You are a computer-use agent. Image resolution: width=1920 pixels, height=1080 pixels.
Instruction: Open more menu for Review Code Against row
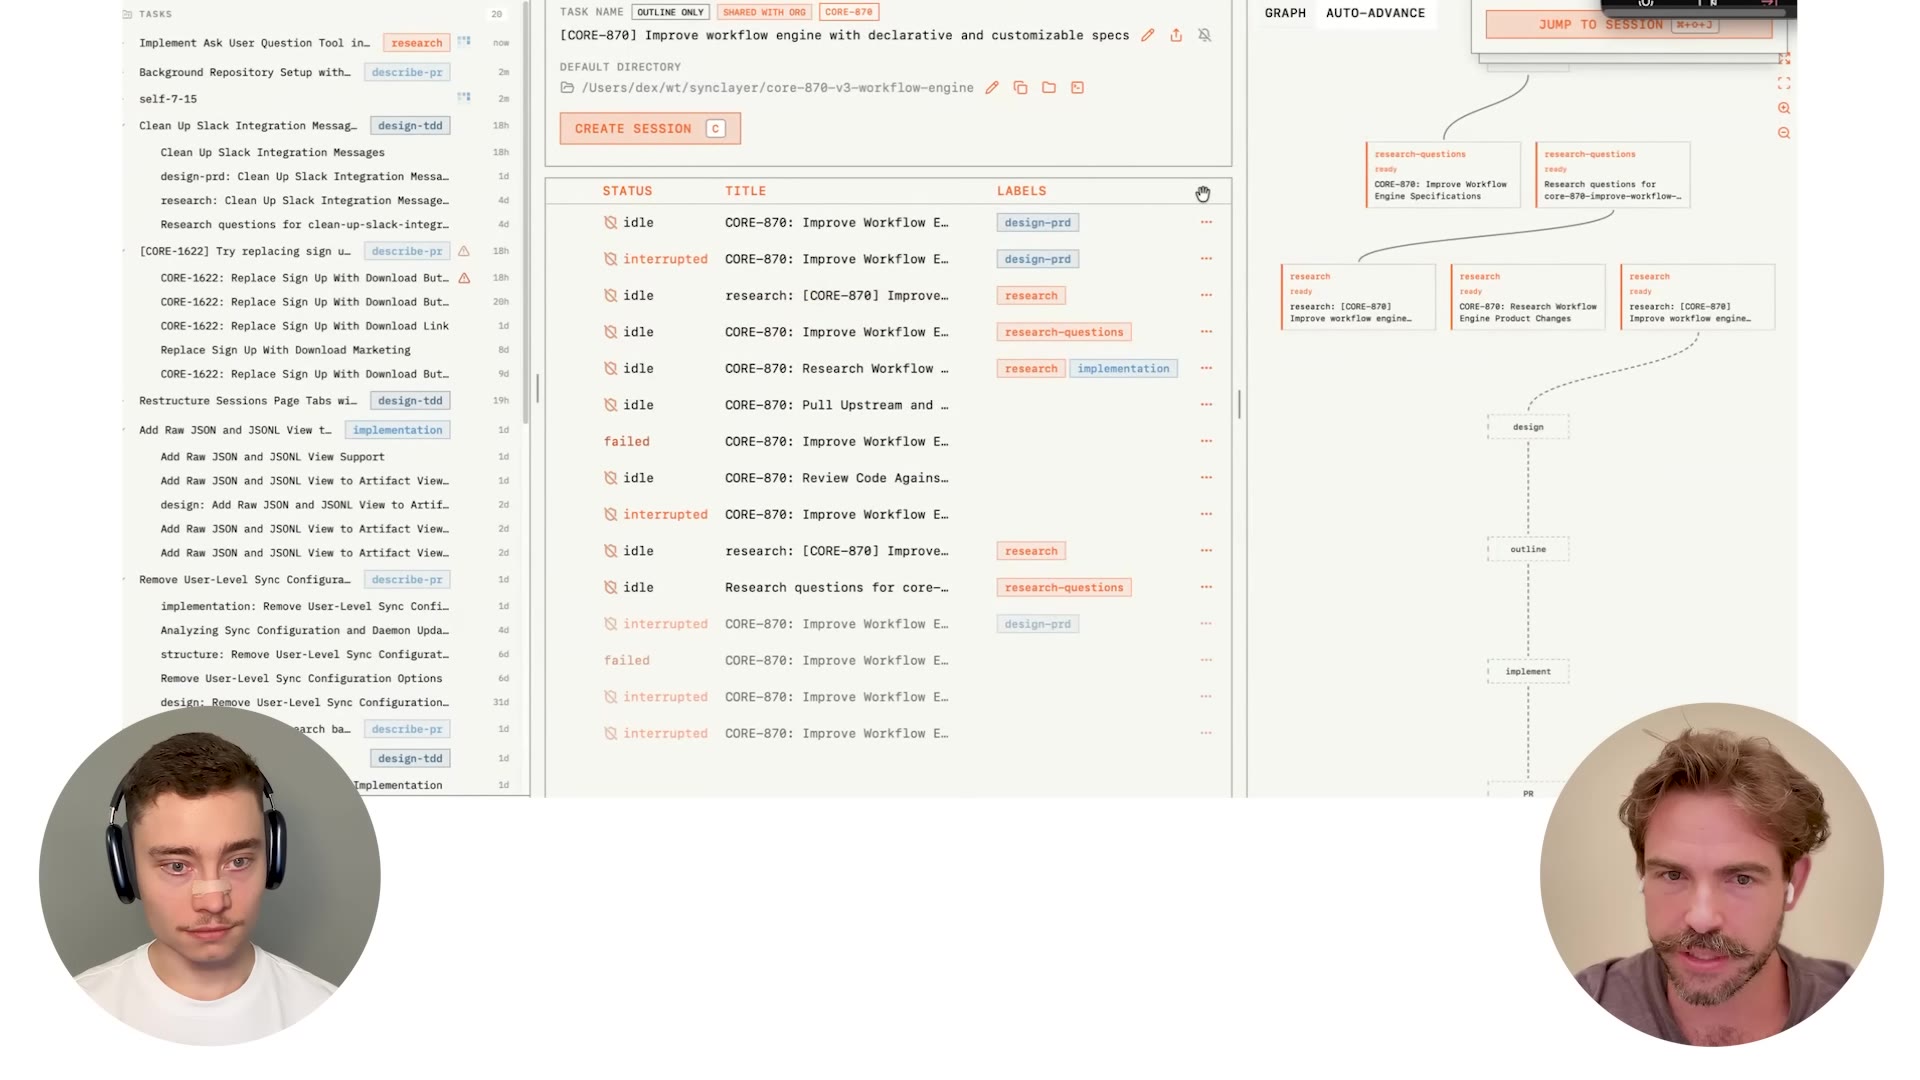point(1206,478)
